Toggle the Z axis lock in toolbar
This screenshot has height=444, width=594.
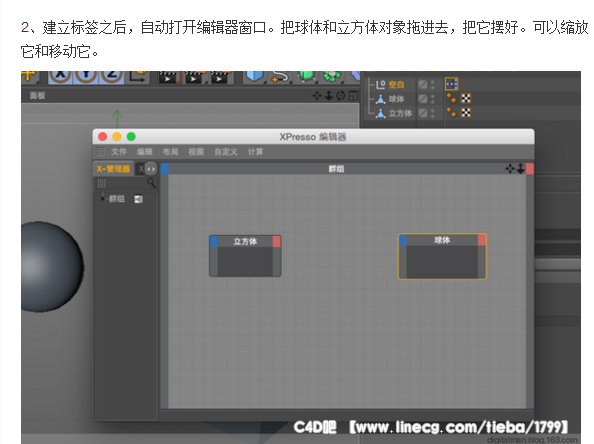point(111,76)
